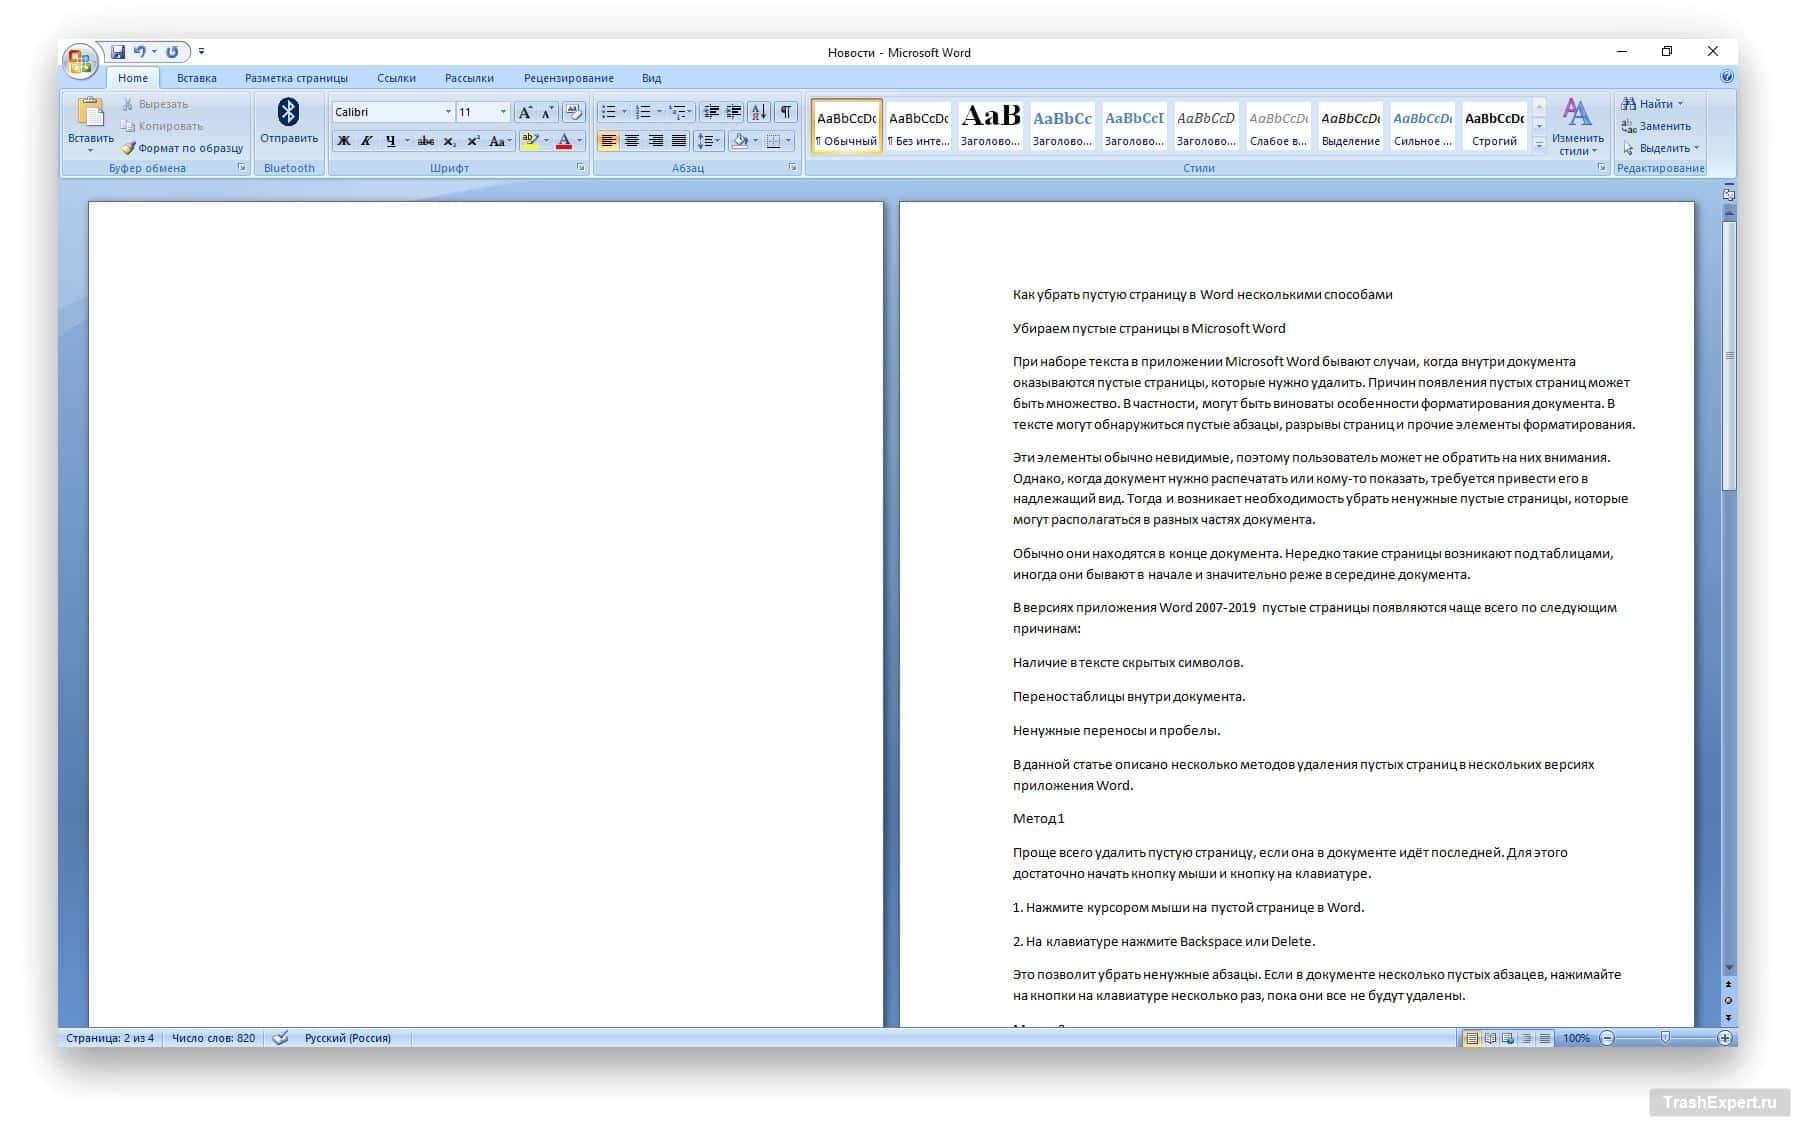Clear all formatting from selection
The height and width of the screenshot is (1122, 1796).
click(x=573, y=112)
